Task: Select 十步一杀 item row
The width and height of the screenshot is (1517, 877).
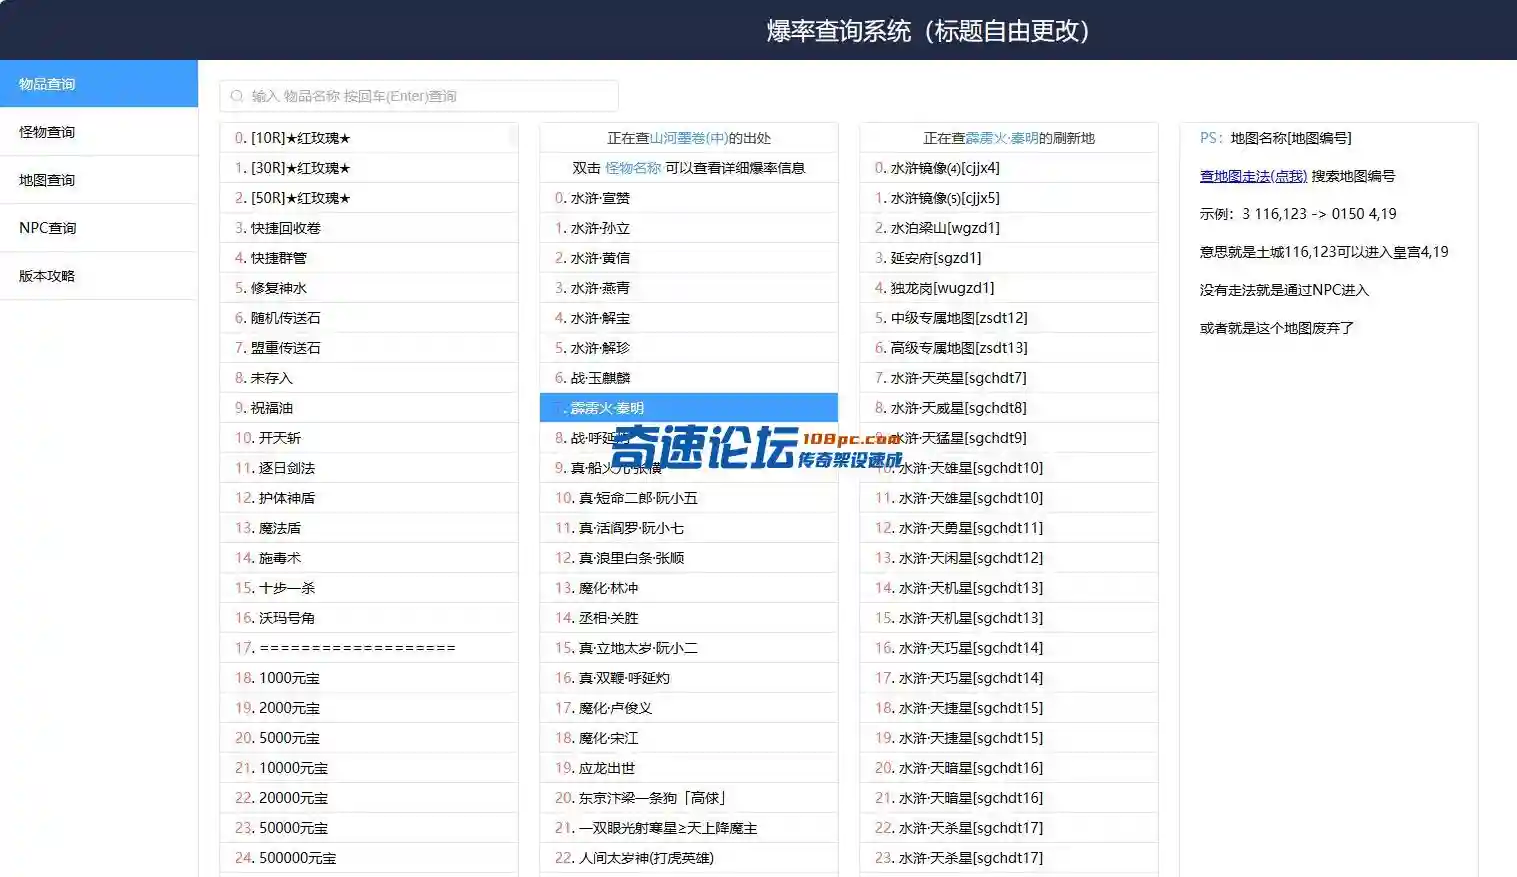Action: [x=369, y=588]
